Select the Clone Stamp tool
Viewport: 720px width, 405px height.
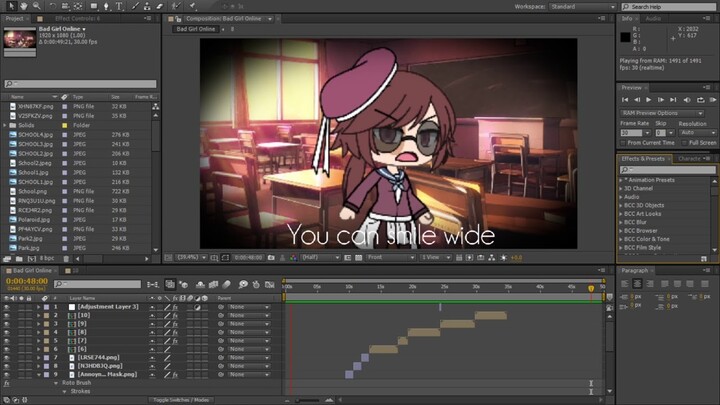147,6
